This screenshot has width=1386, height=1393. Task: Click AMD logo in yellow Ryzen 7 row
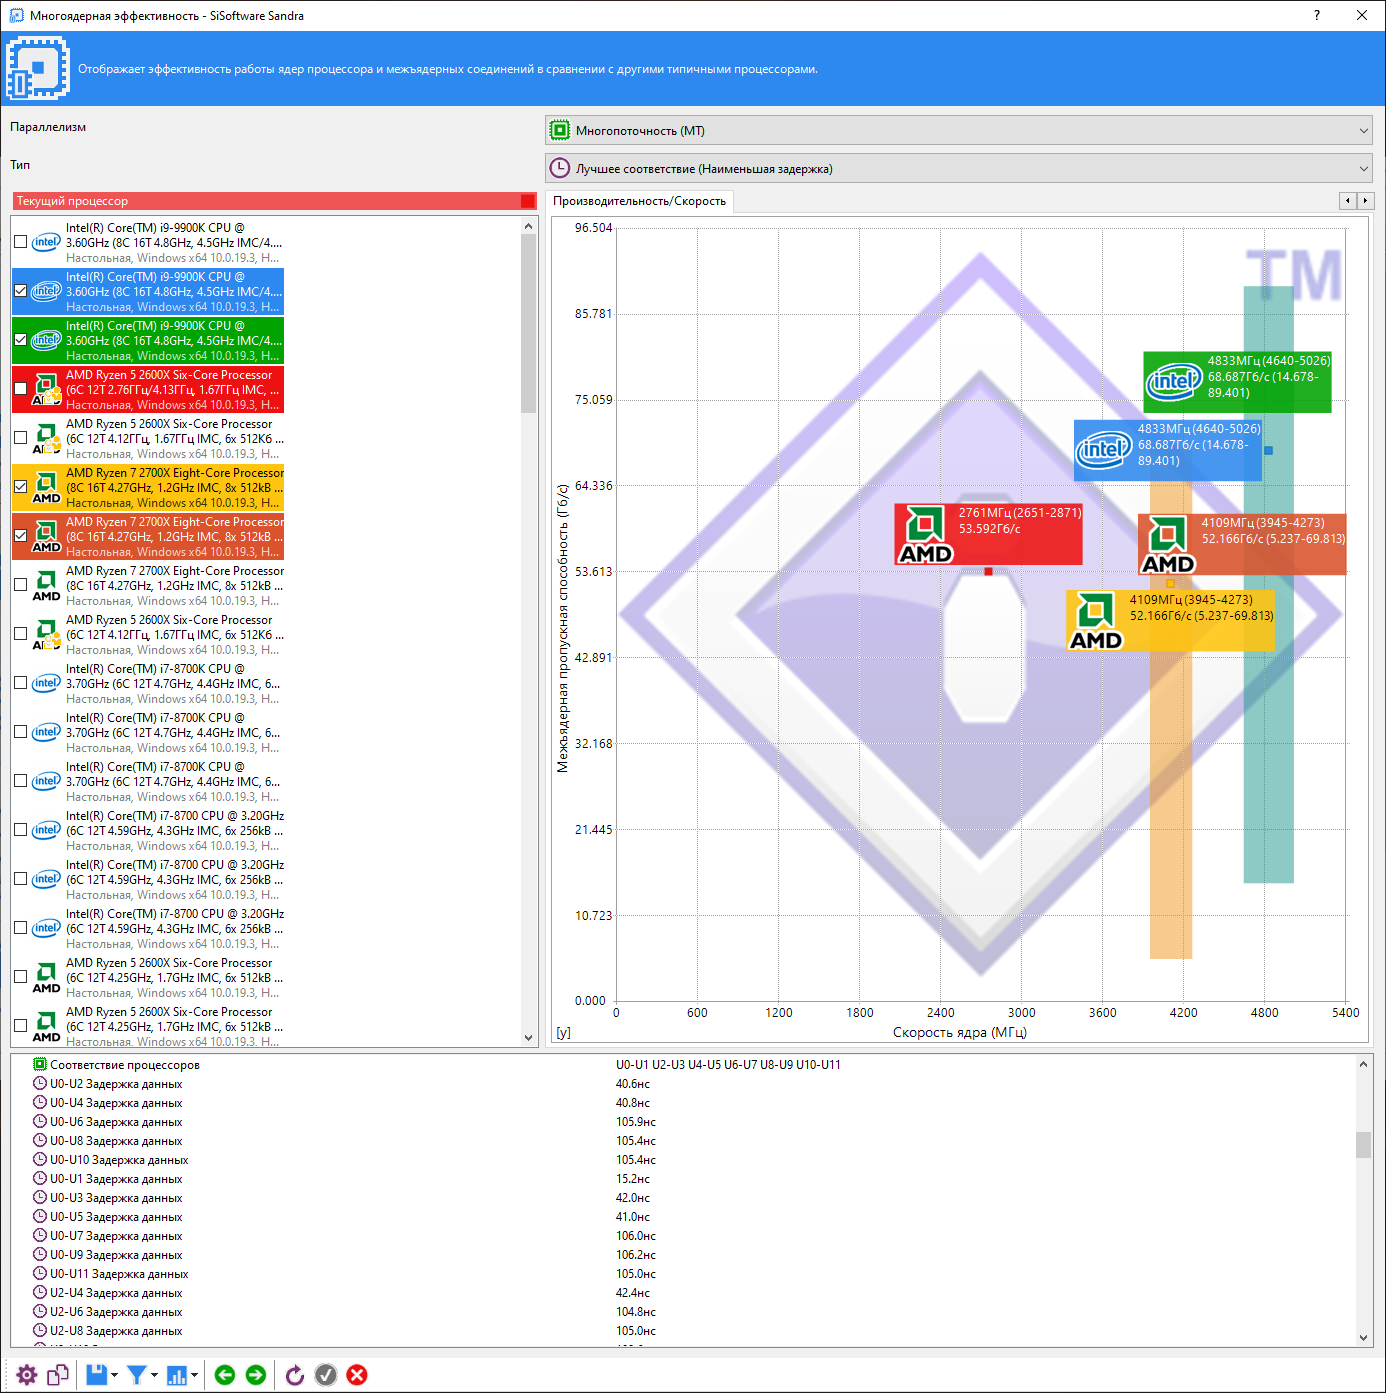pyautogui.click(x=46, y=487)
